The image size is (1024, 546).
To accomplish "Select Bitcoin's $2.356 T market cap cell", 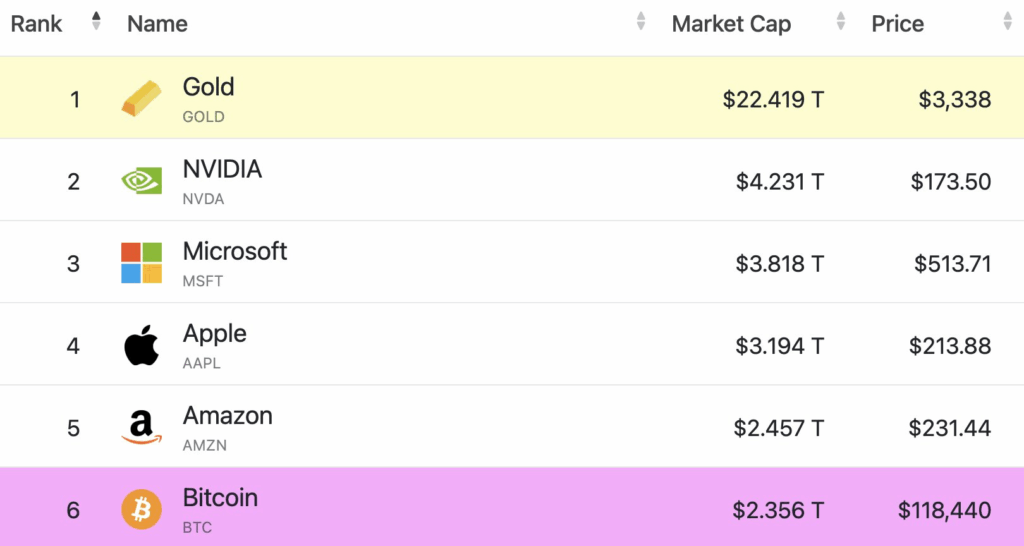I will 778,510.
